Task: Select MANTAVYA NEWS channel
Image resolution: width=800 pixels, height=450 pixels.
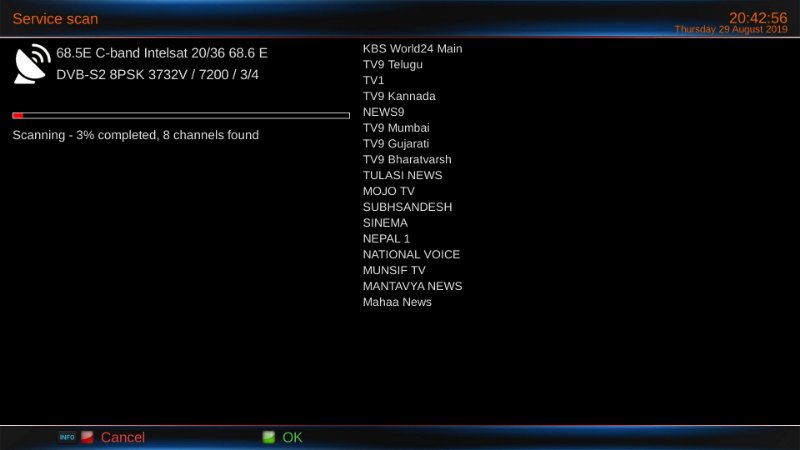Action: 412,286
